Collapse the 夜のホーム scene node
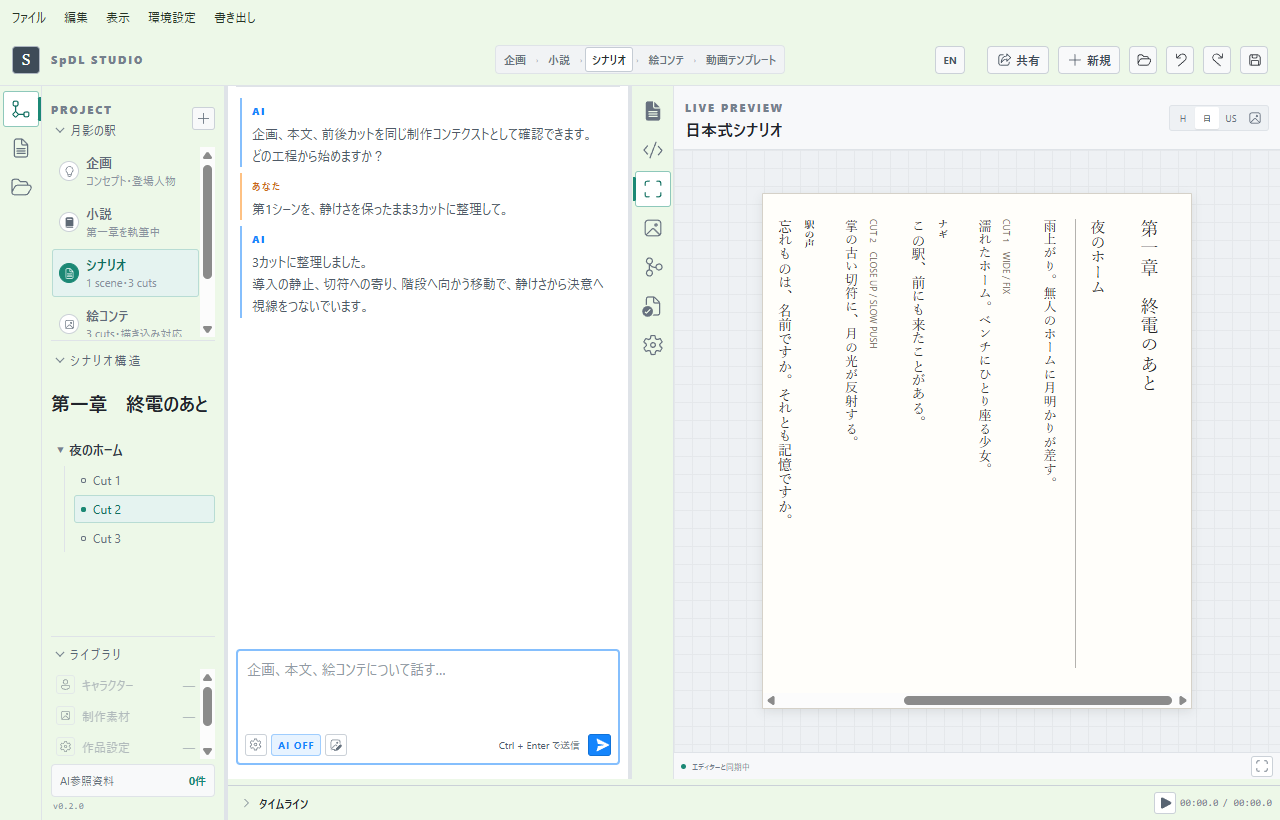This screenshot has height=820, width=1280. click(60, 450)
